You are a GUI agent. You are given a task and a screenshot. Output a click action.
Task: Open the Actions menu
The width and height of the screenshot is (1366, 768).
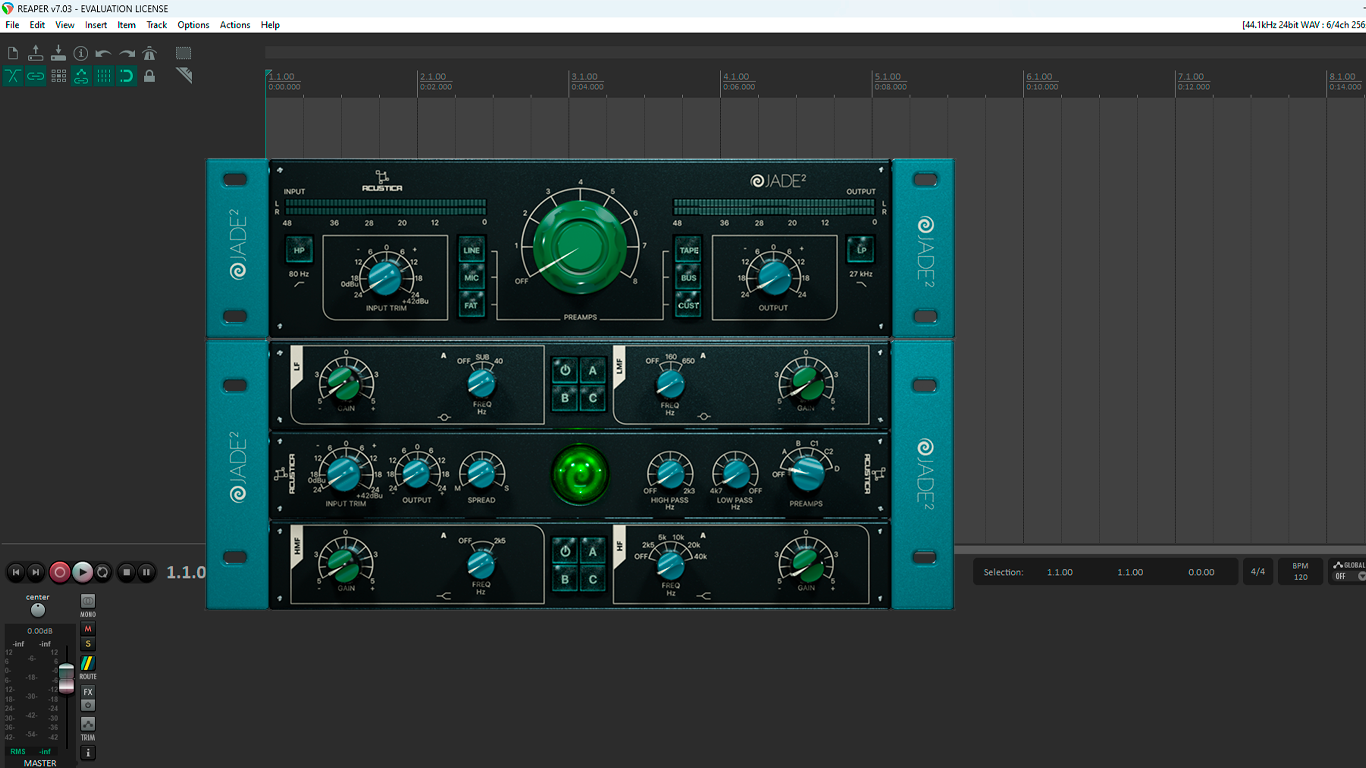235,25
